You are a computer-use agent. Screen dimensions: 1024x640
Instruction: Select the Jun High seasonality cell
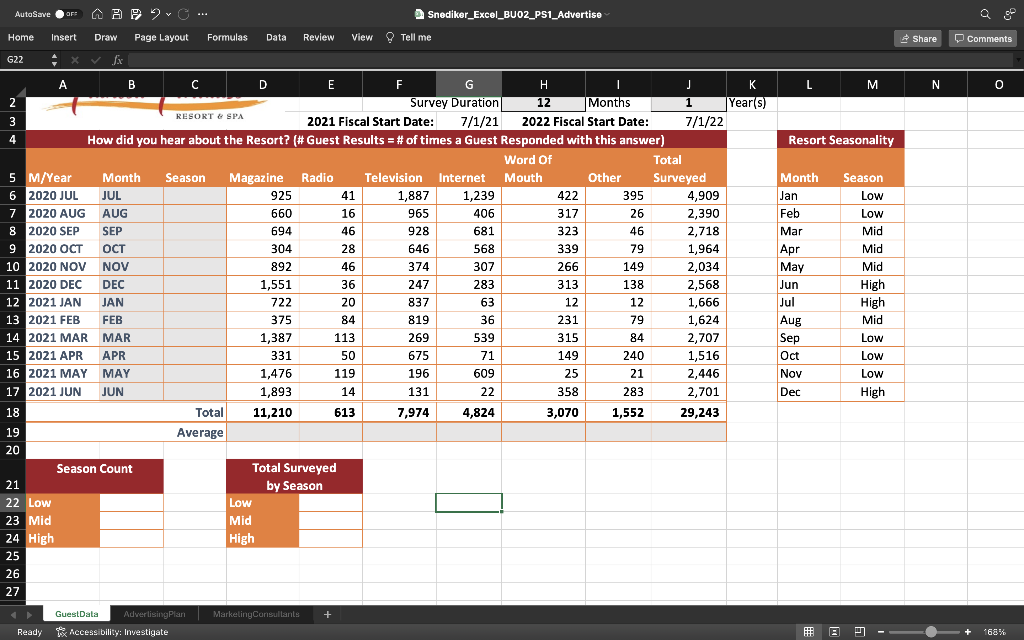coord(872,284)
